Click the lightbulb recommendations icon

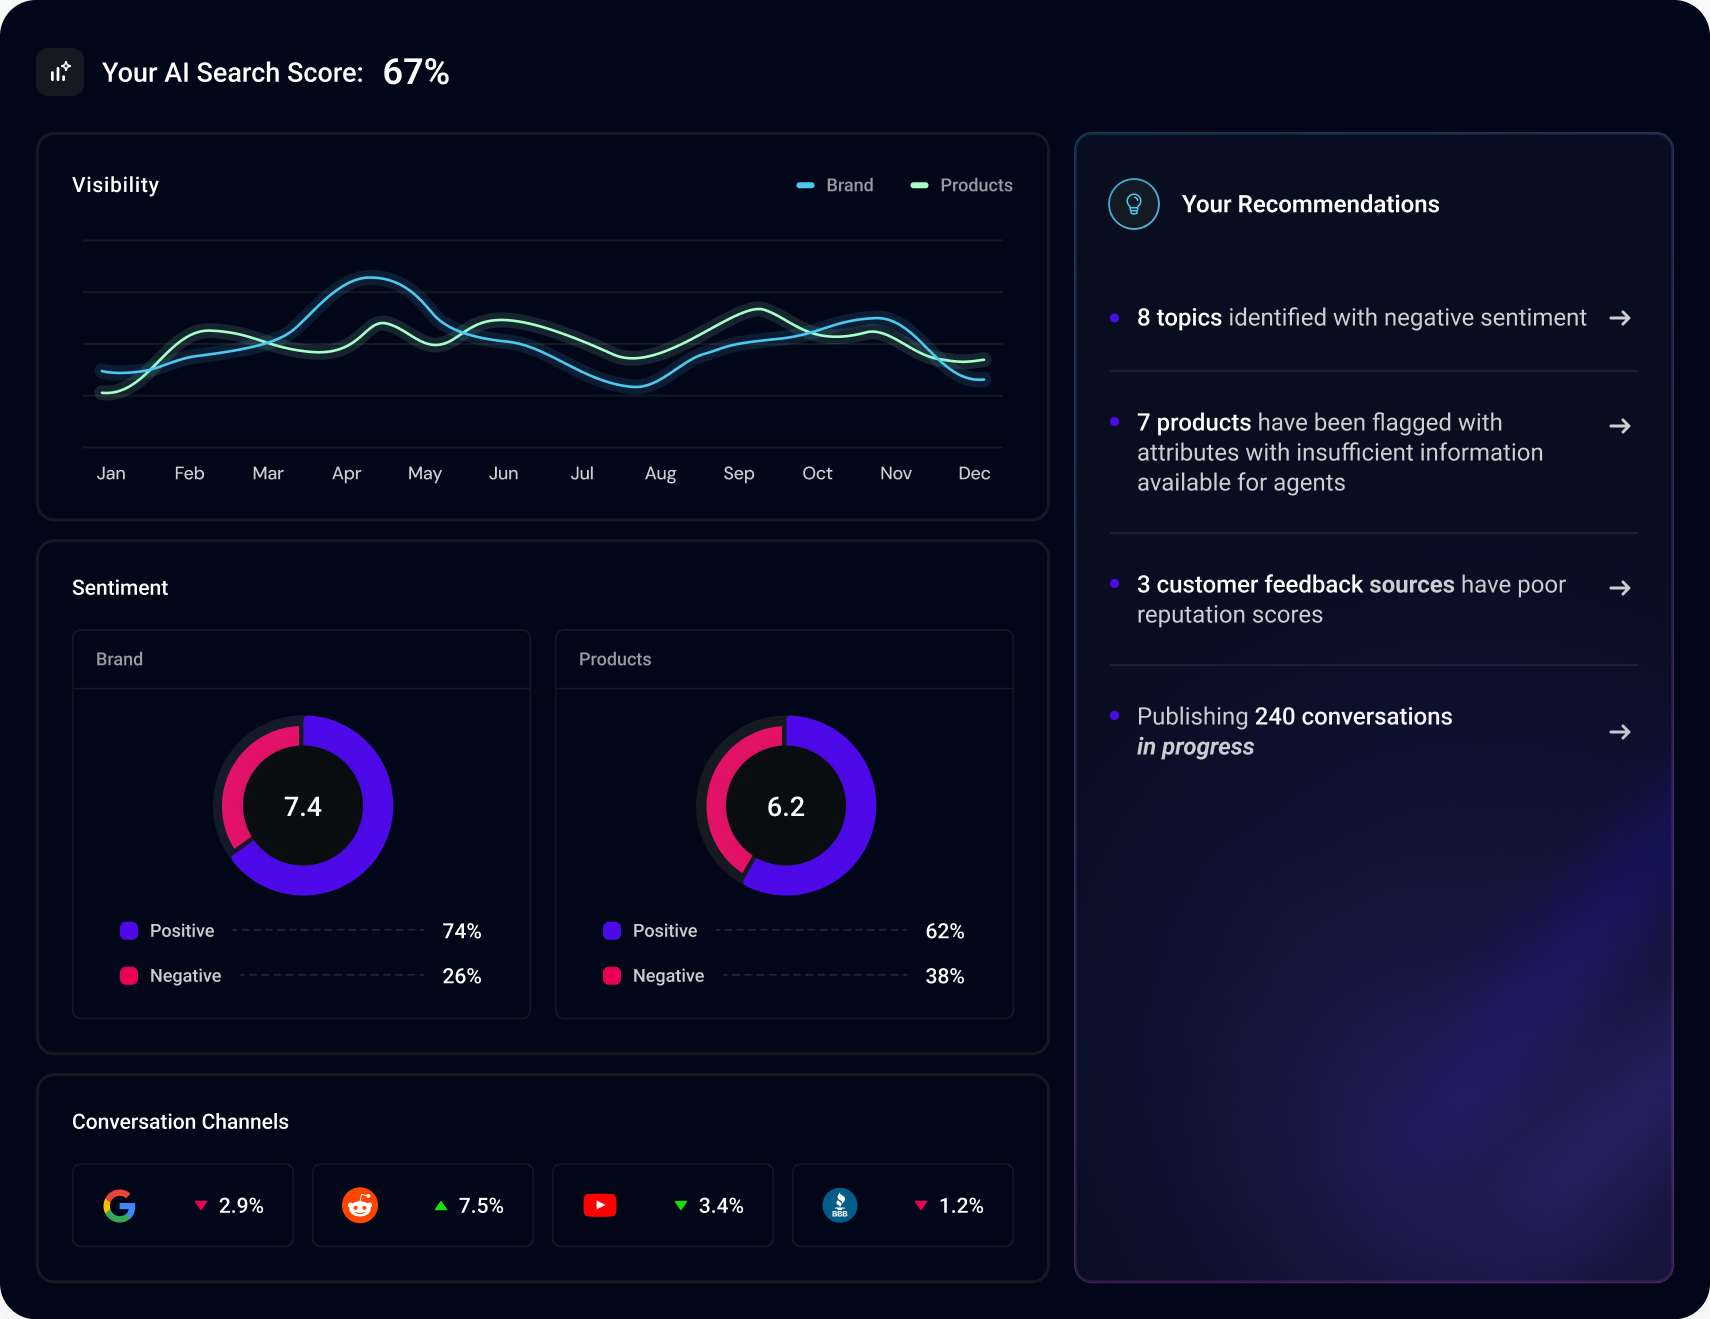(1133, 204)
